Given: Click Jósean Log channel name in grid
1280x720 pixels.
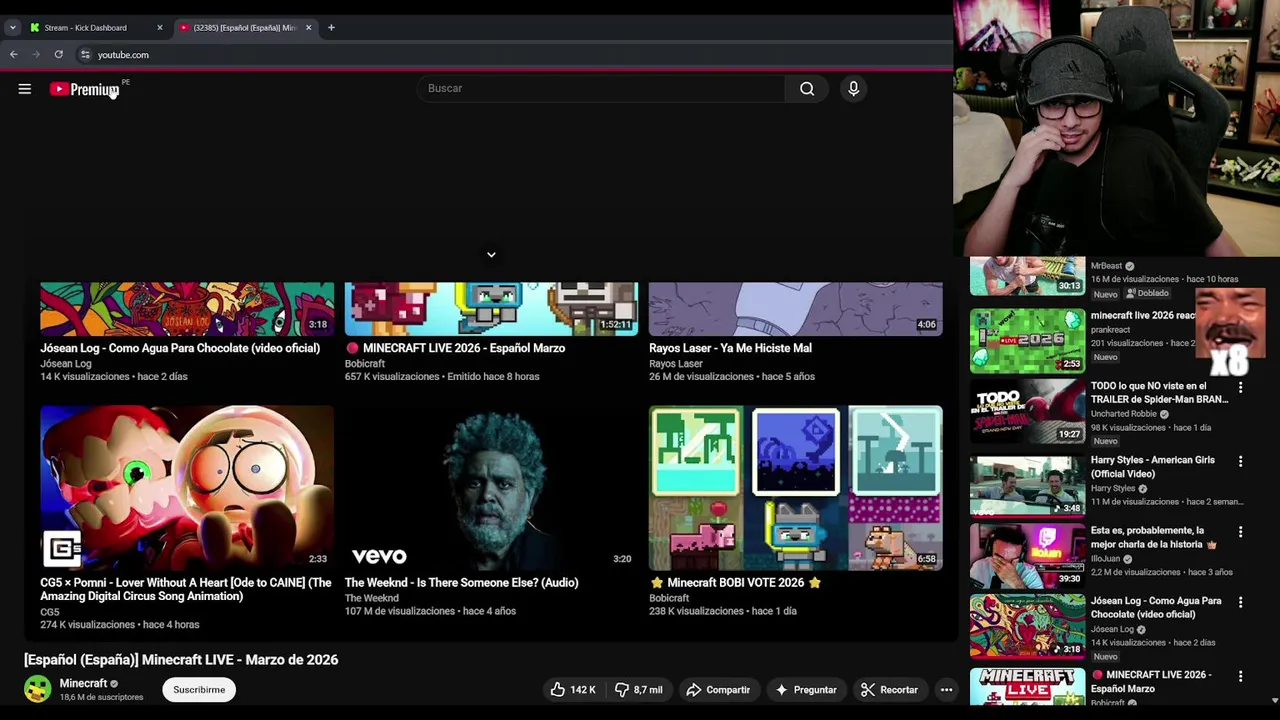Looking at the screenshot, I should click(x=66, y=364).
